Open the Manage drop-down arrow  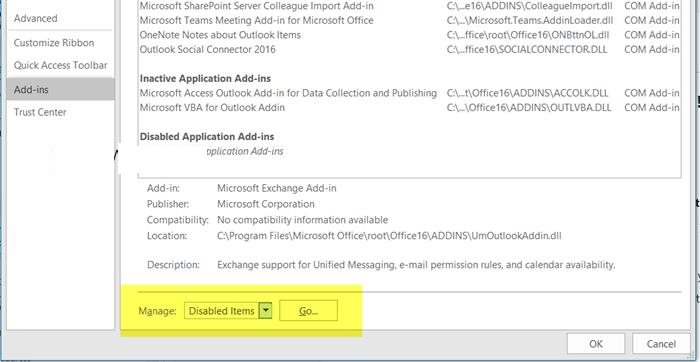(266, 311)
